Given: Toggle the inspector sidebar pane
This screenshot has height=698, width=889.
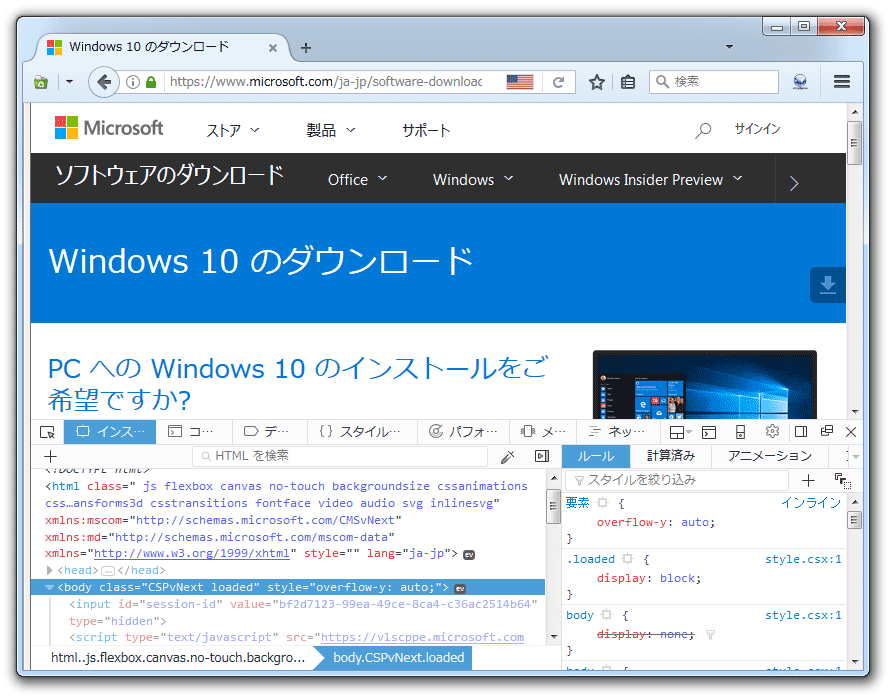Looking at the screenshot, I should pyautogui.click(x=542, y=456).
